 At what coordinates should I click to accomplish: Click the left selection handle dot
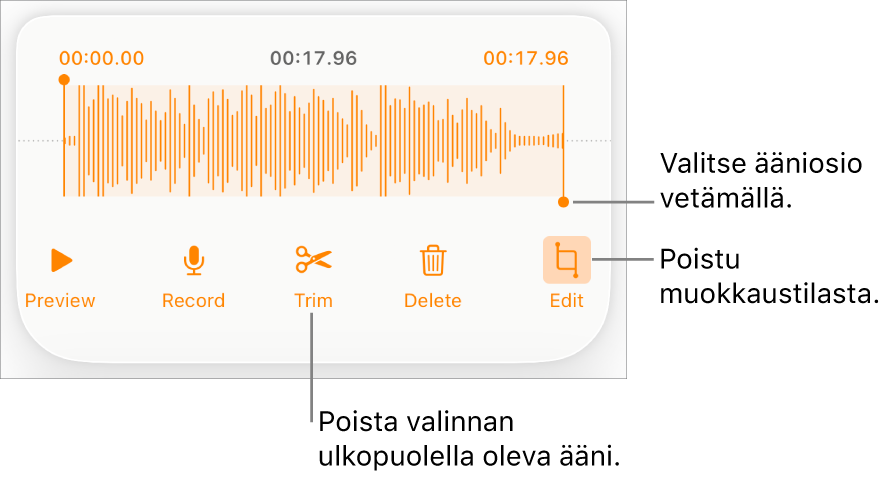[x=65, y=80]
